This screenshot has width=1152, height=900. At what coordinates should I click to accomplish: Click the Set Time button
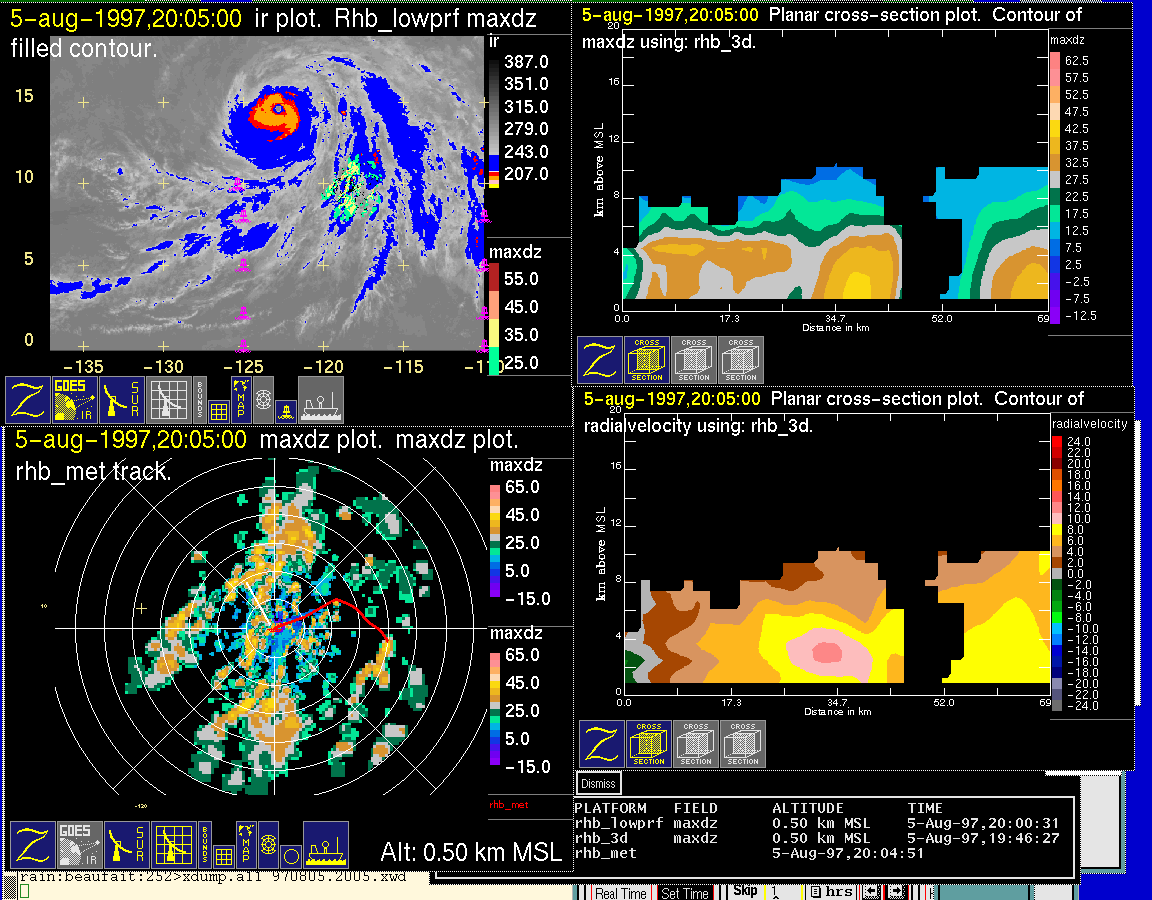click(x=685, y=893)
